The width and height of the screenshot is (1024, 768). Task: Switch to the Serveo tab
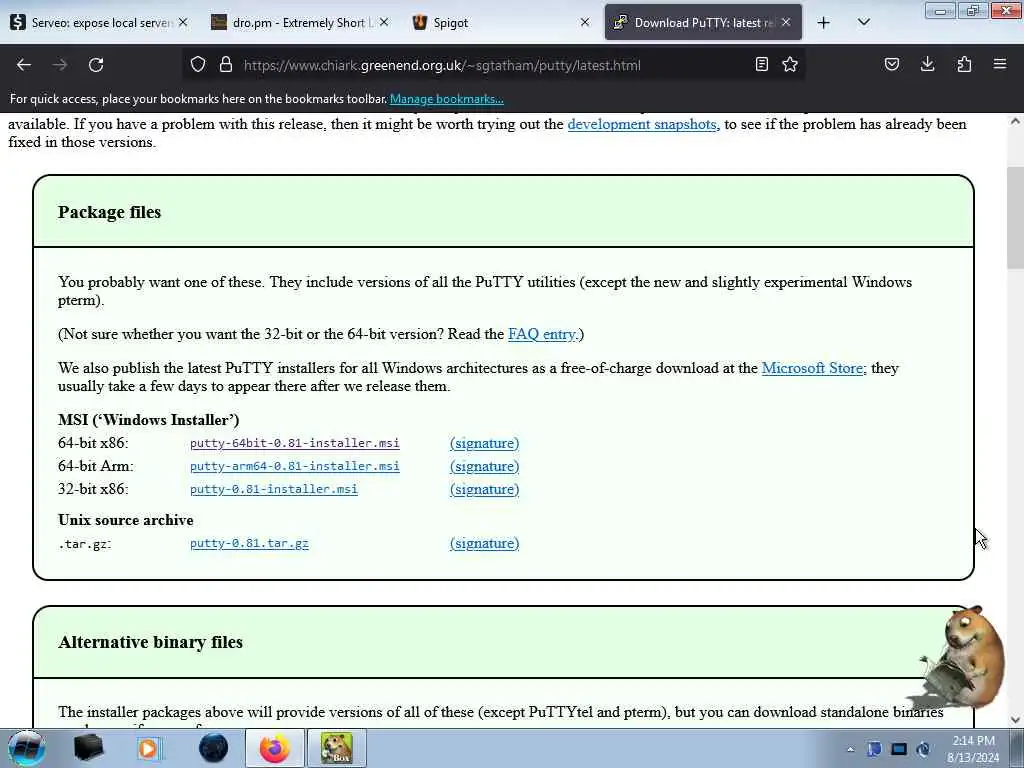(100, 23)
